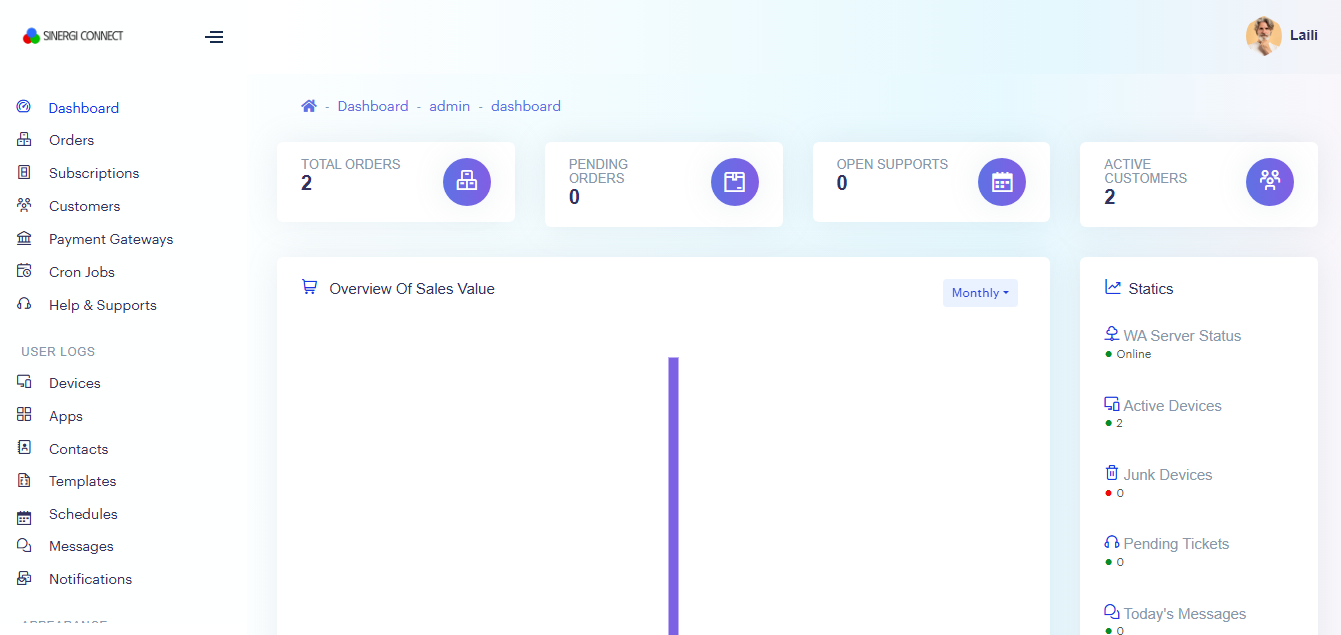The width and height of the screenshot is (1341, 635).
Task: Open the Monthly period dropdown
Action: pos(980,293)
